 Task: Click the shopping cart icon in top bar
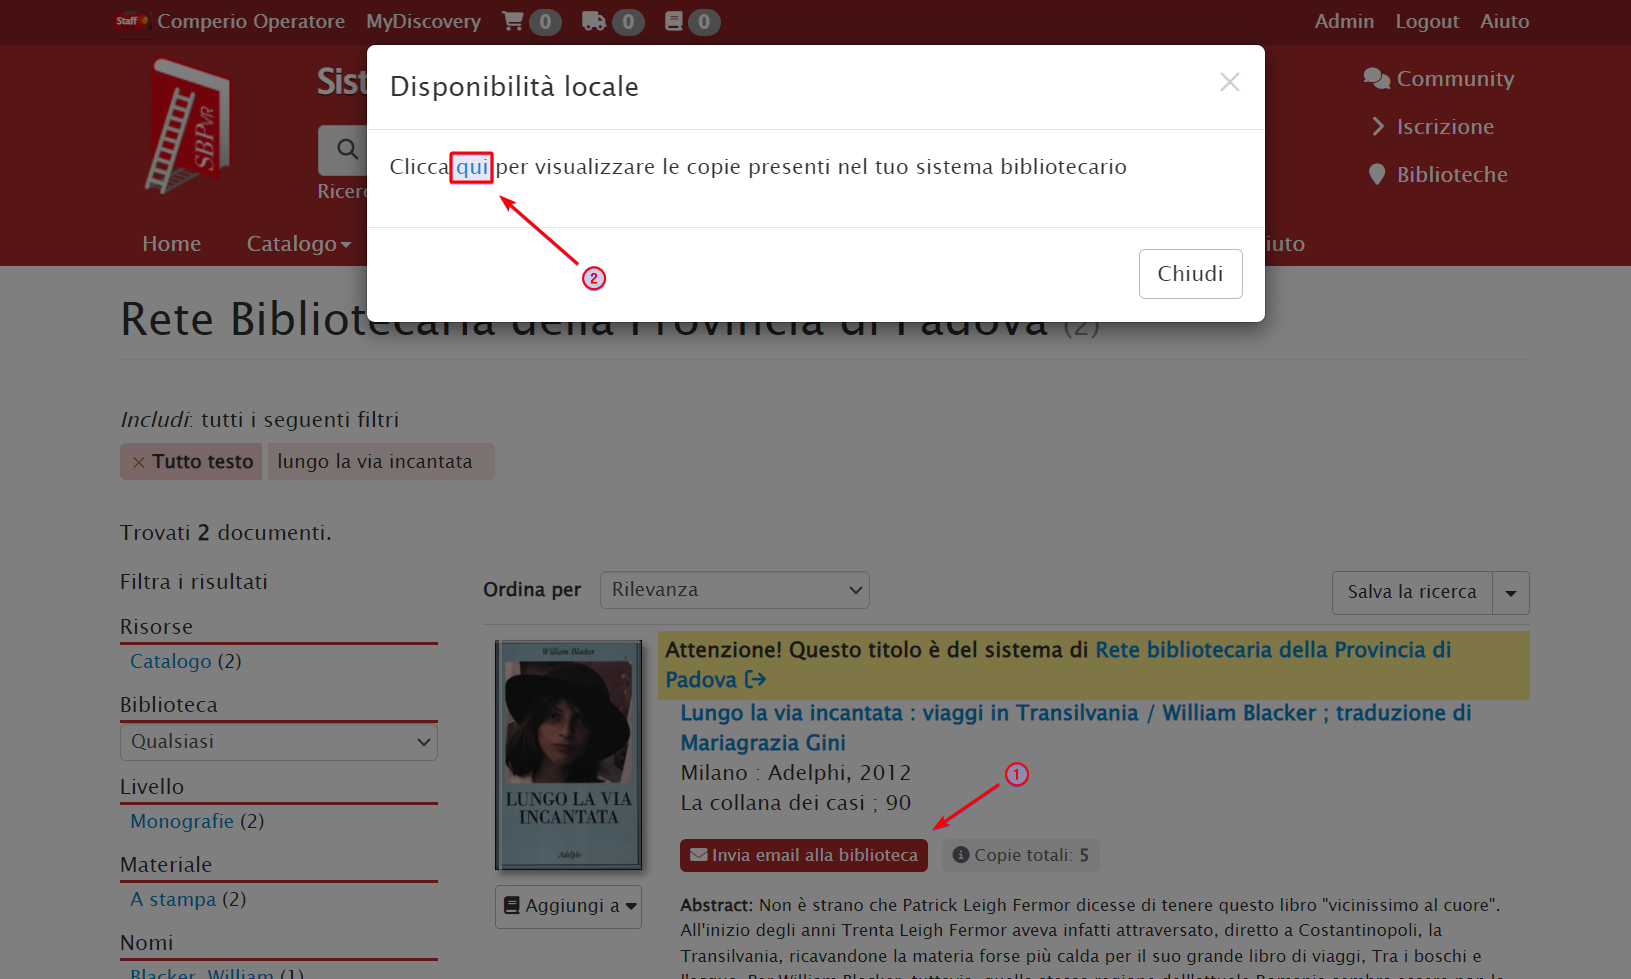(513, 21)
